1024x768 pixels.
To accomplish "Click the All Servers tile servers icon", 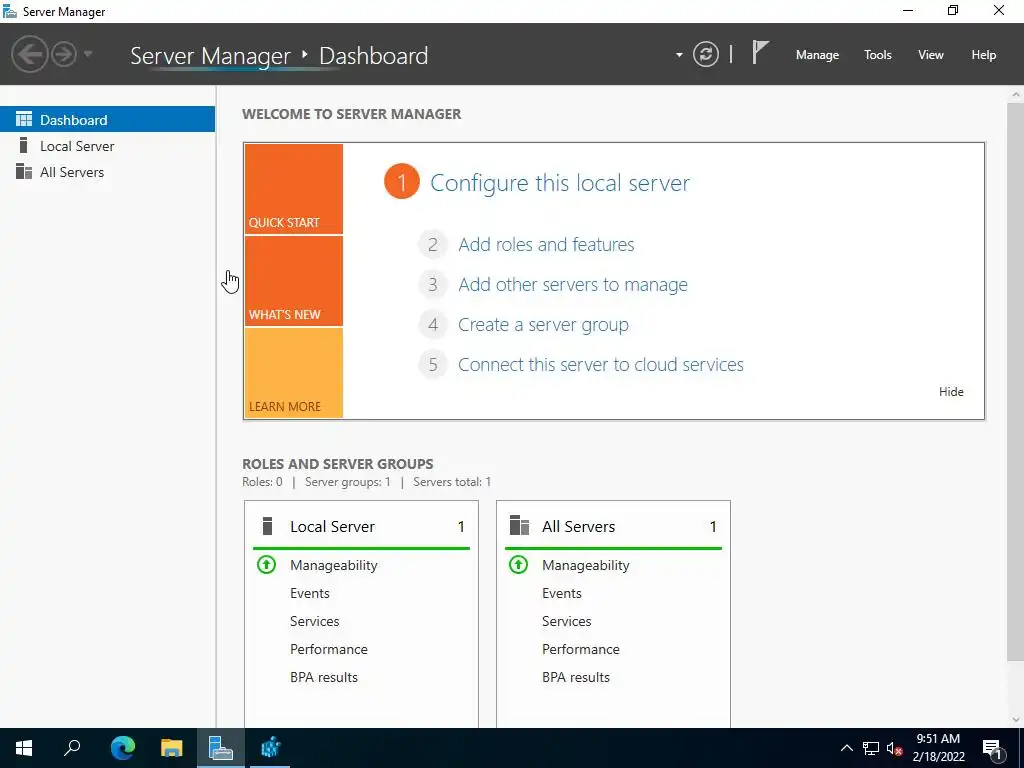I will (x=519, y=526).
